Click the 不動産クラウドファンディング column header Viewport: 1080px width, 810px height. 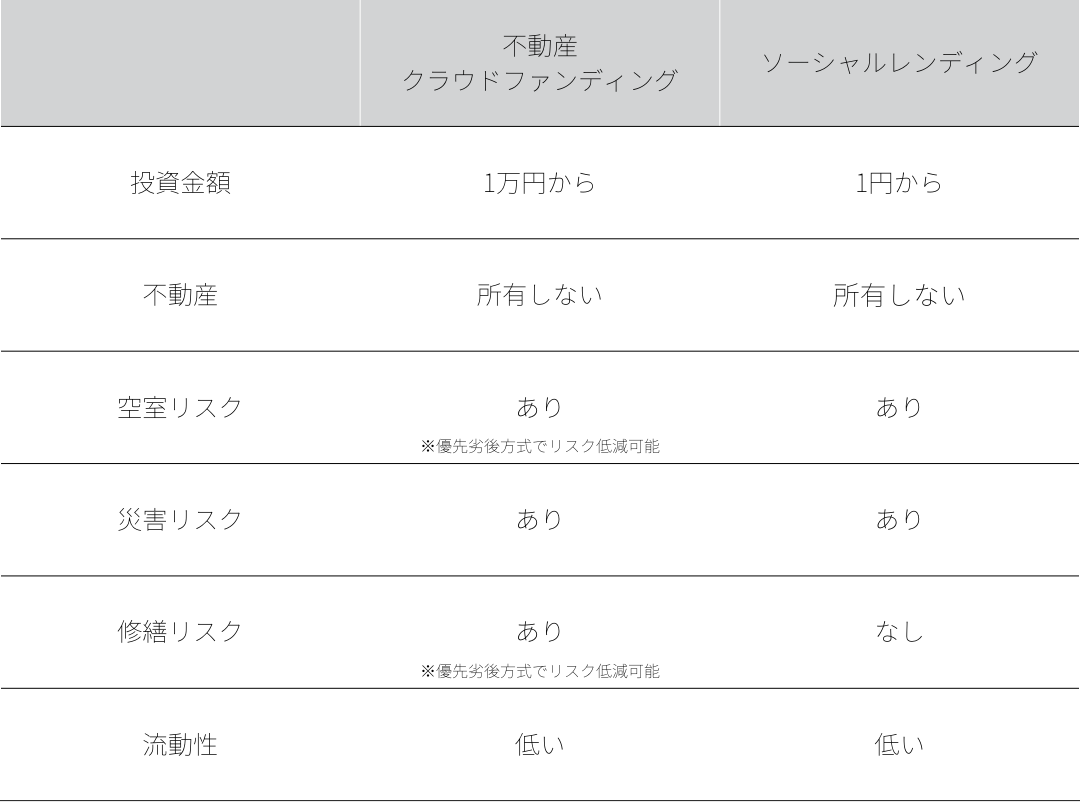[539, 63]
